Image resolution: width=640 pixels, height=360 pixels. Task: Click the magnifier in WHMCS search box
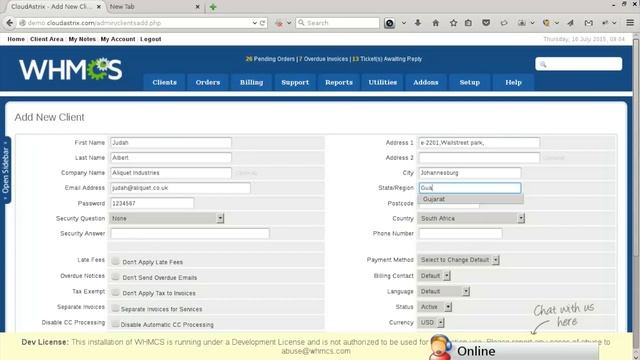(x=543, y=64)
